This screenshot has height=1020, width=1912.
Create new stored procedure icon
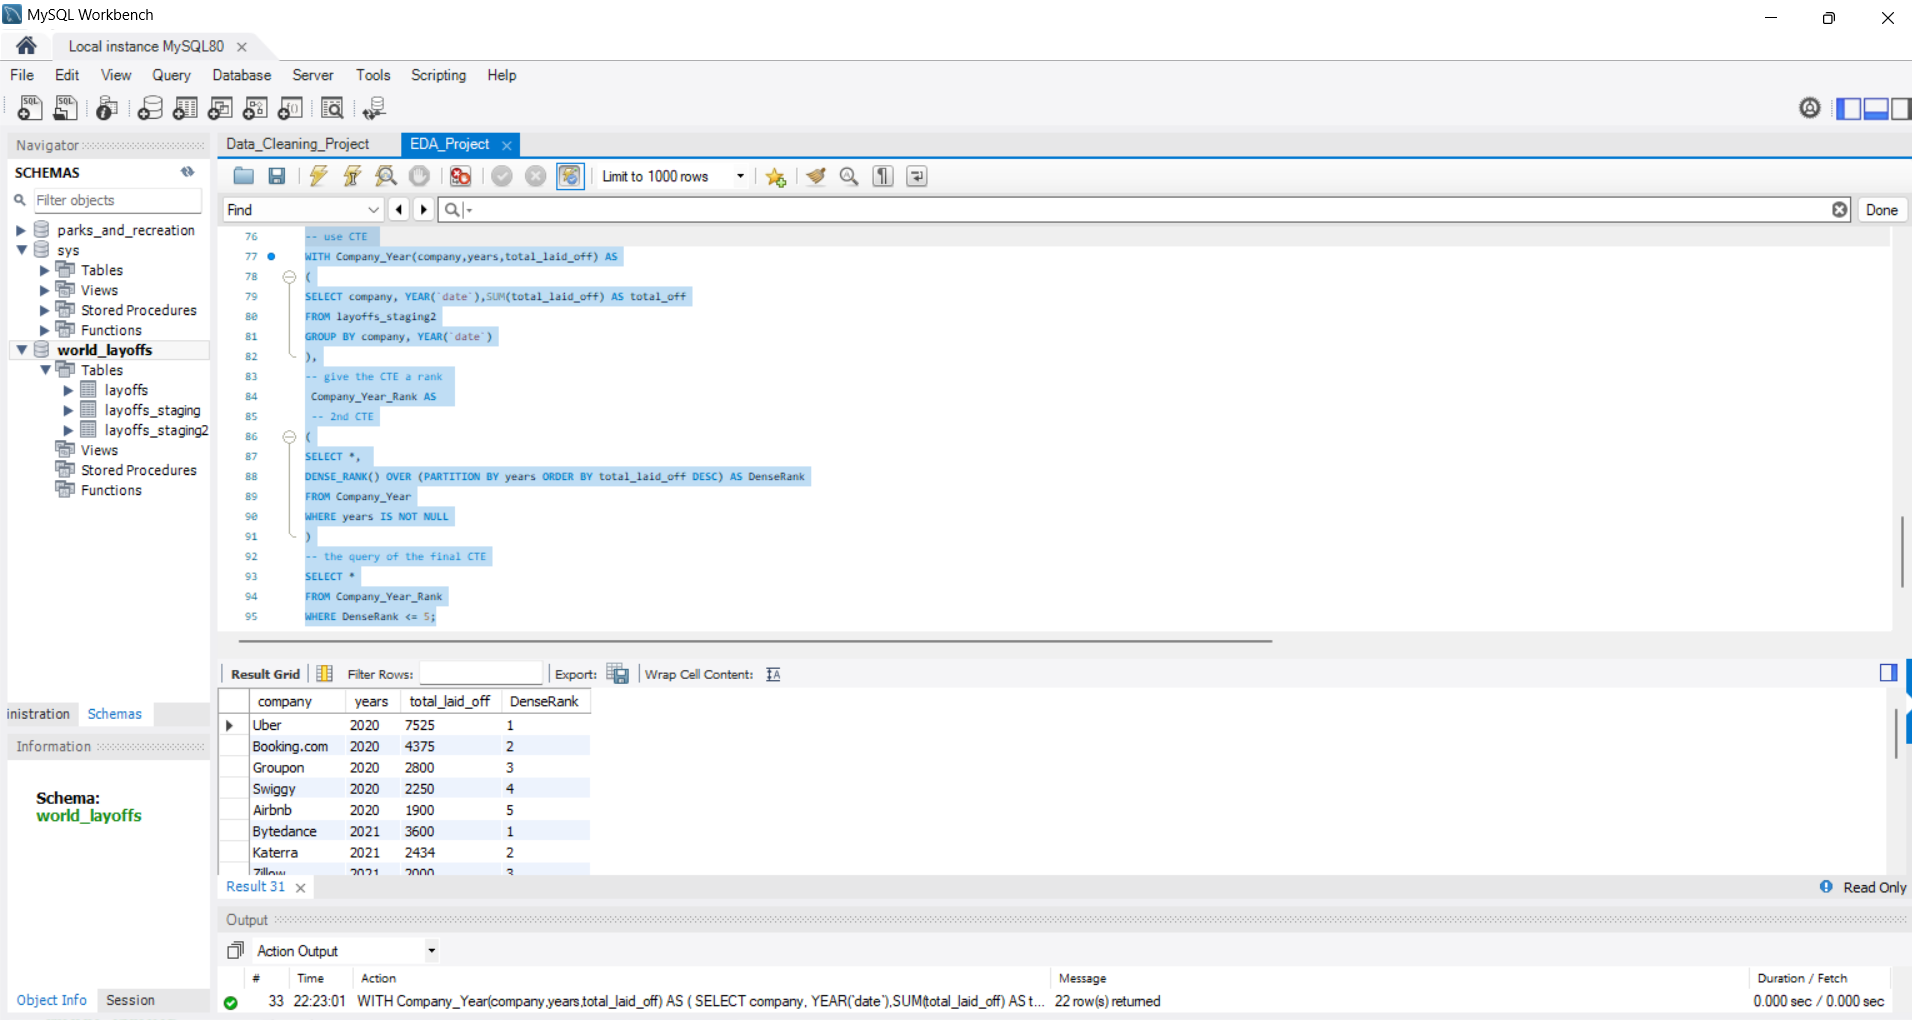(x=255, y=108)
